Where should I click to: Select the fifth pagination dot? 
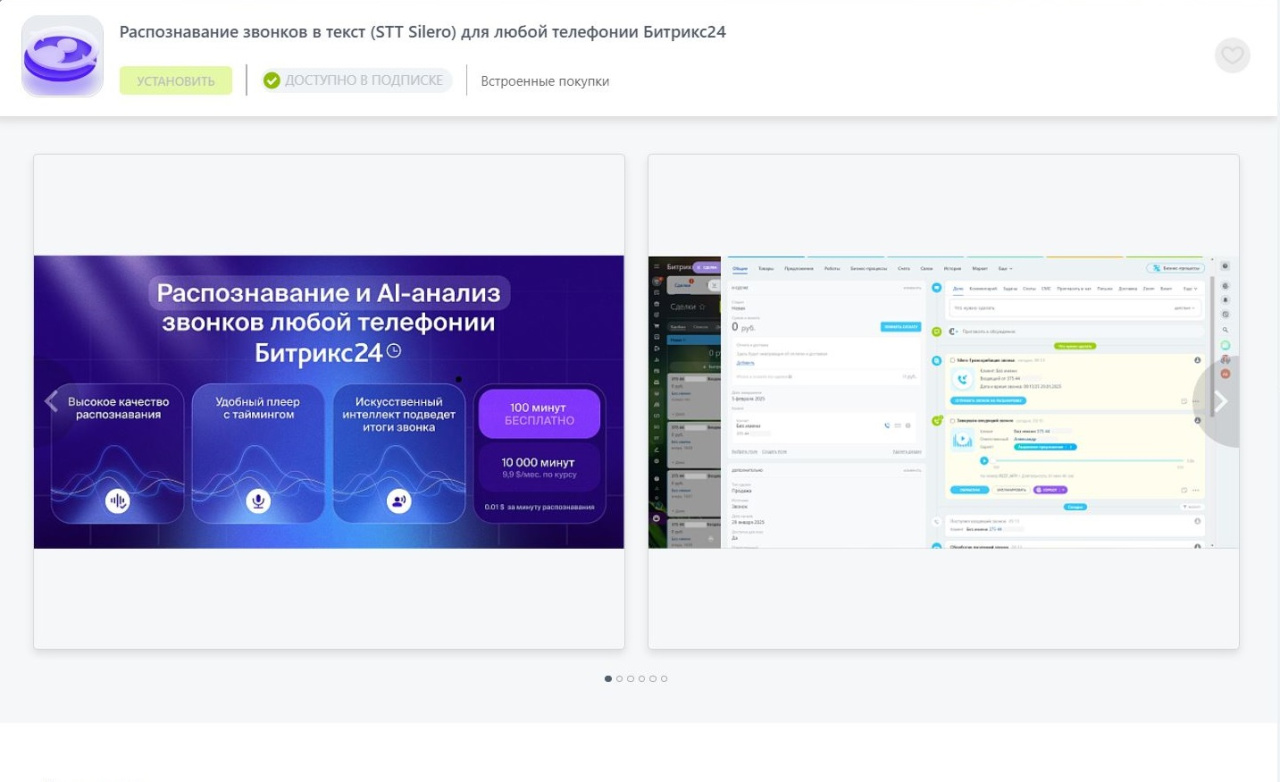tap(652, 679)
